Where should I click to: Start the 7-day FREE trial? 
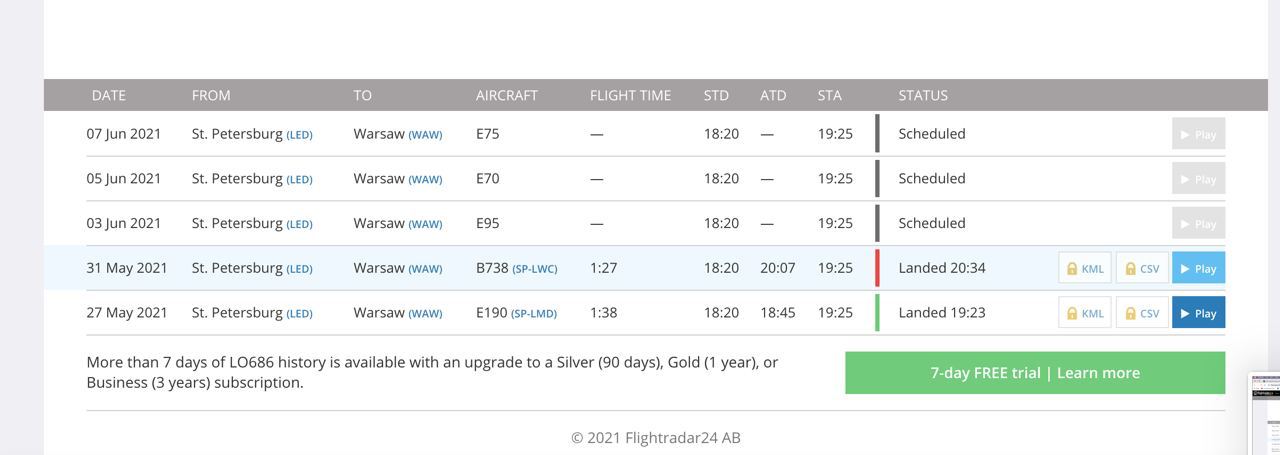click(x=1035, y=373)
